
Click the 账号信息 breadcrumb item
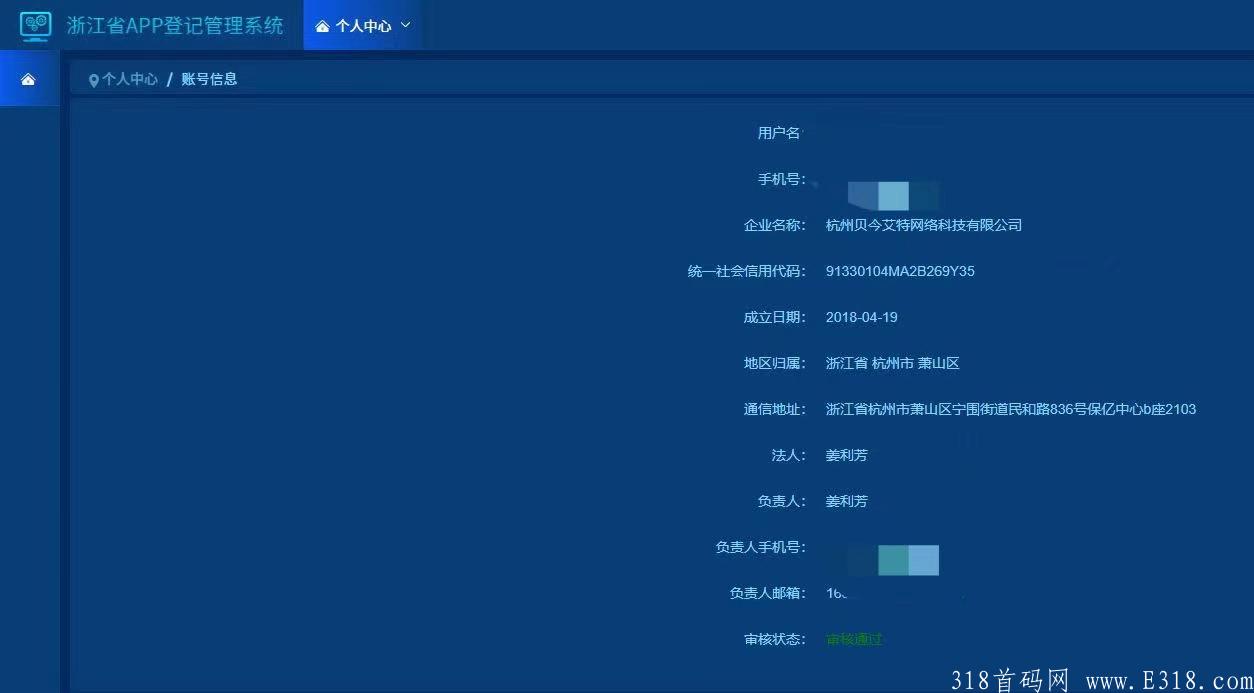tap(209, 79)
